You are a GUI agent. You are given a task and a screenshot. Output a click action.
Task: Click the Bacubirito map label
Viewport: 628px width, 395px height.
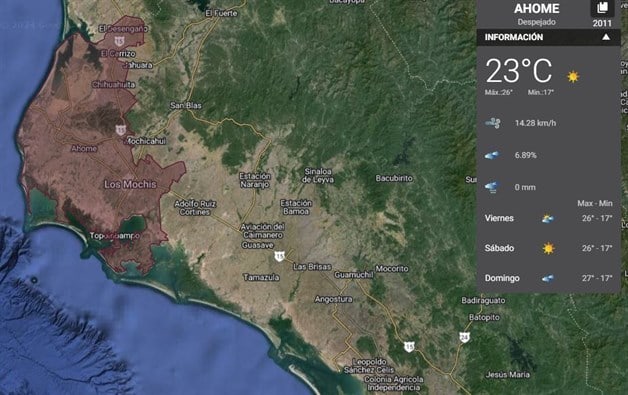[x=394, y=178]
